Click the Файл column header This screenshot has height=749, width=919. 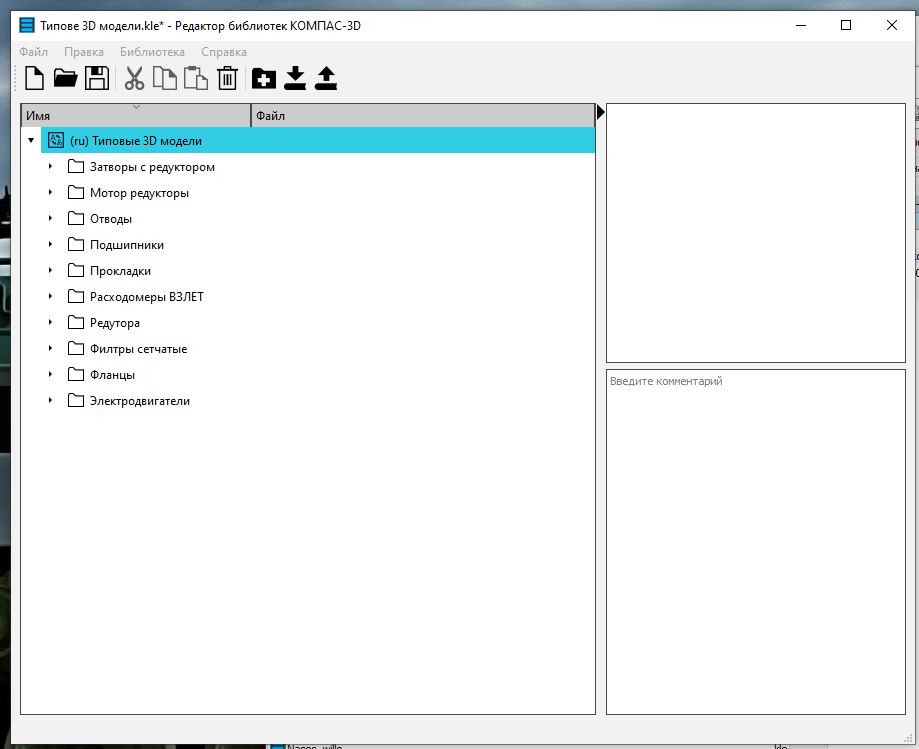423,115
